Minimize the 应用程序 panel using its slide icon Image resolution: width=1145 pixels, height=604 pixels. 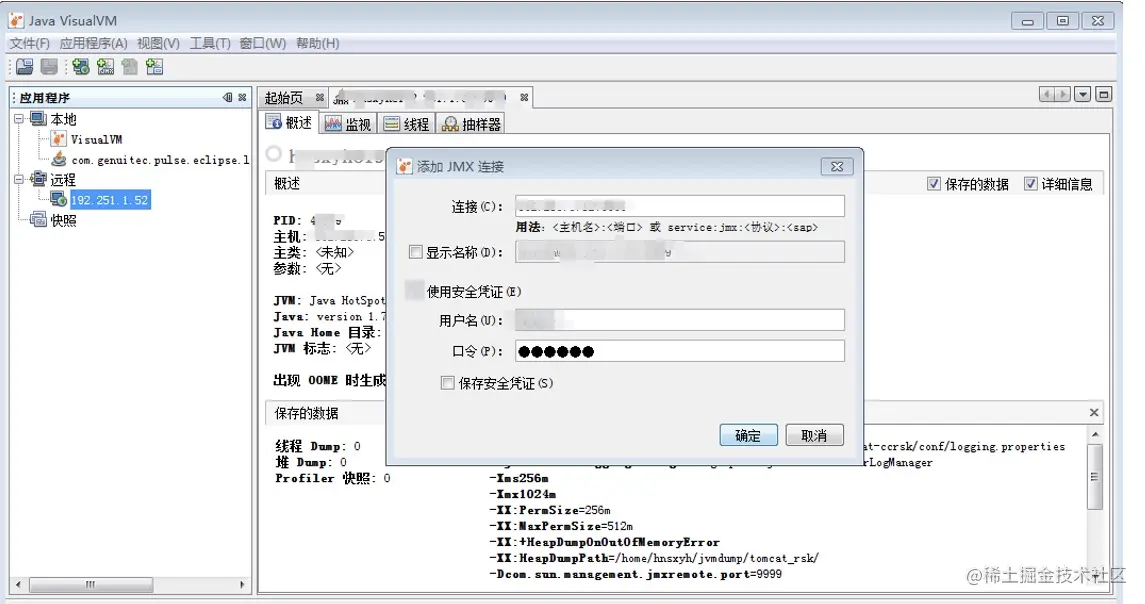228,97
